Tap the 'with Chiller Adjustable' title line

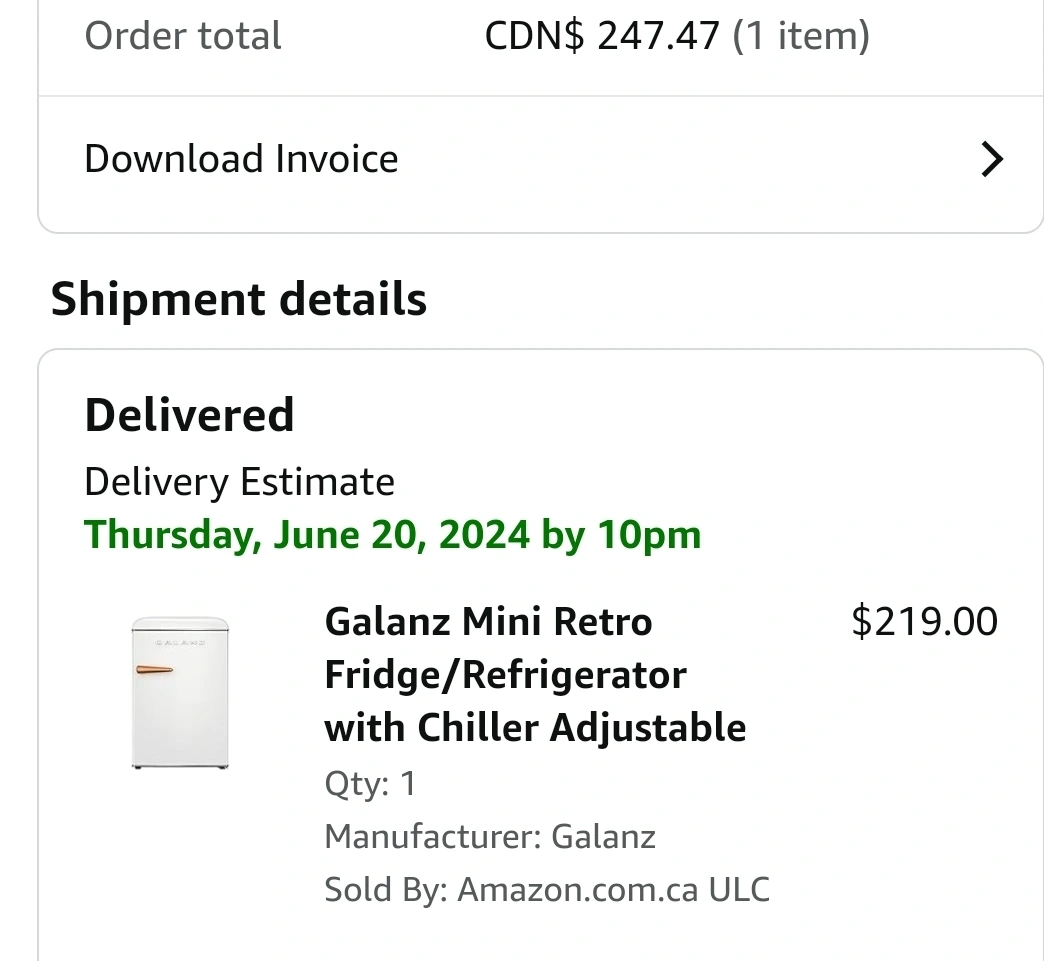click(x=535, y=727)
